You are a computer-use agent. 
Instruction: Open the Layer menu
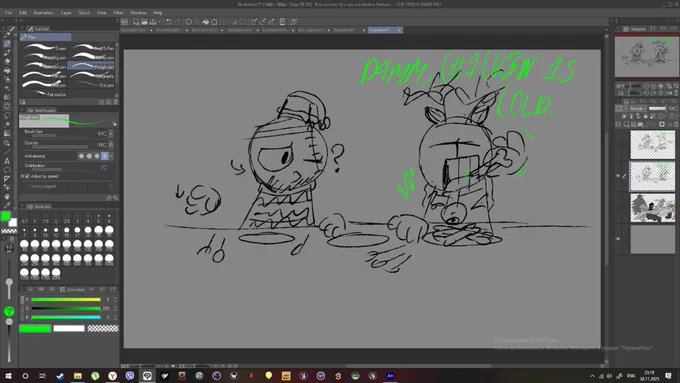coord(66,13)
